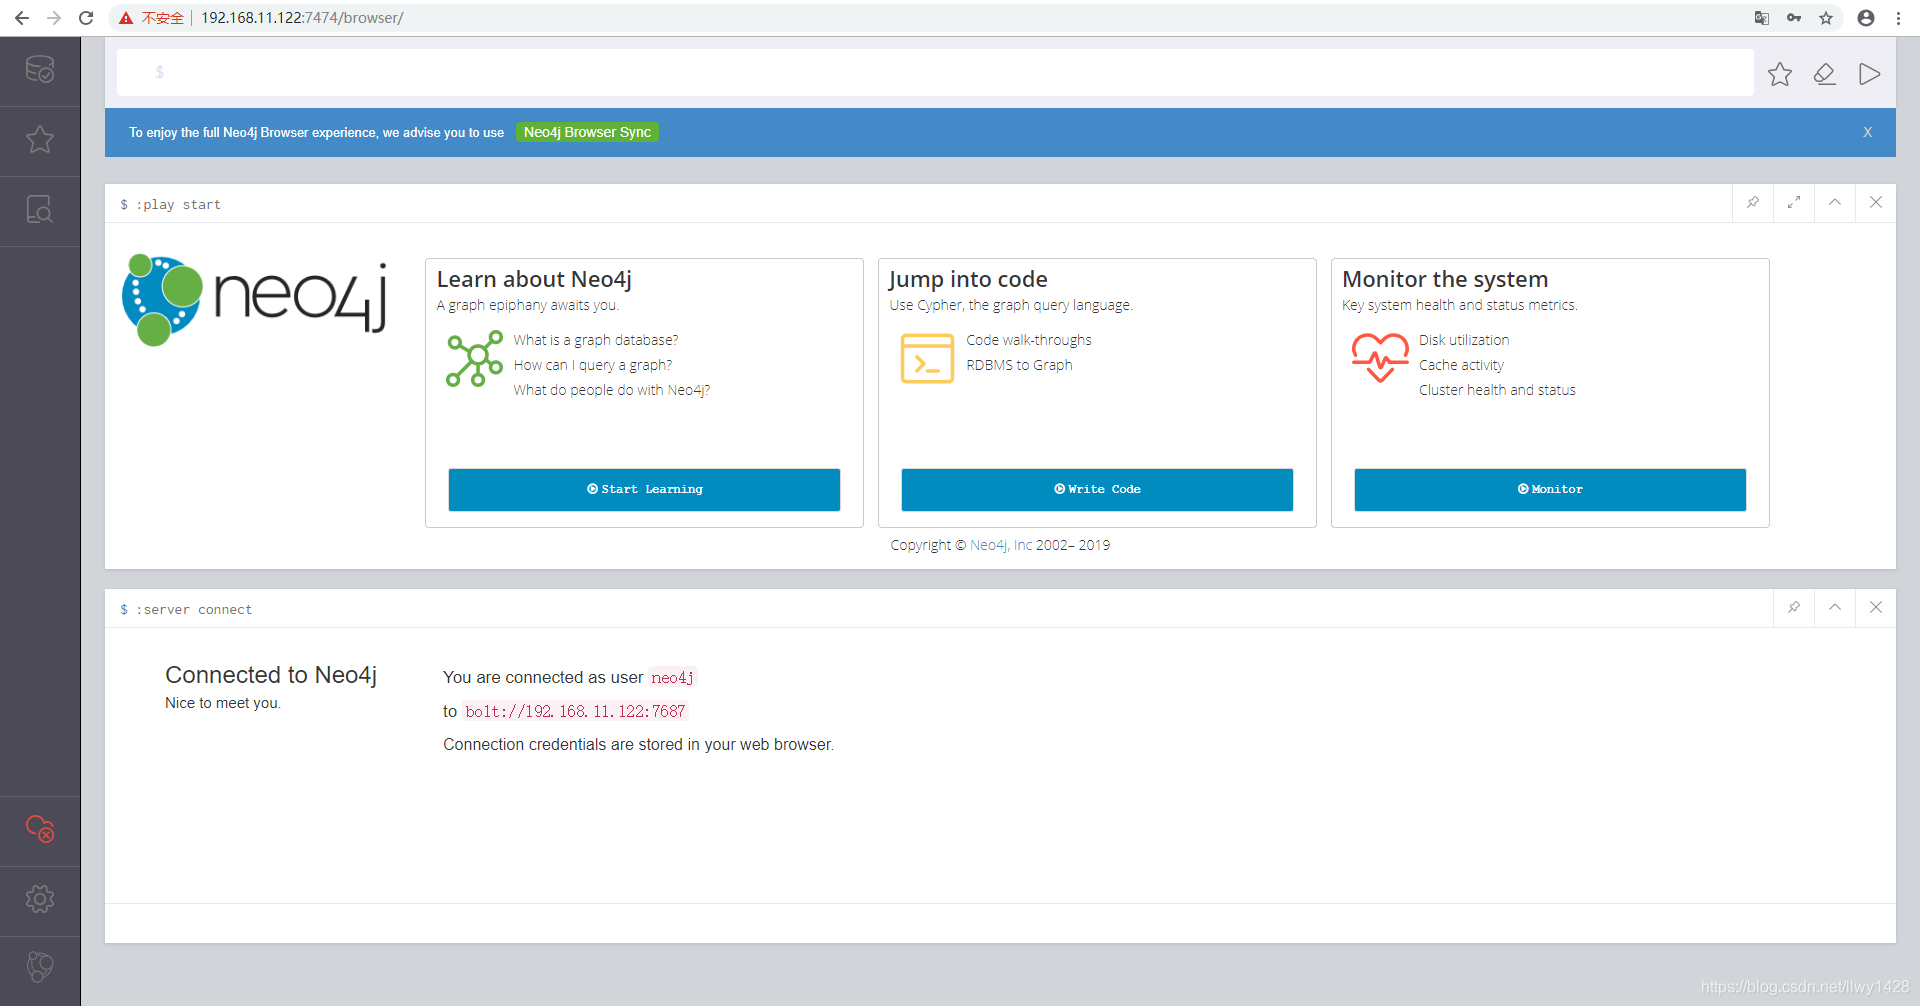
Task: Pin the ':server connect' frame
Action: [1794, 607]
